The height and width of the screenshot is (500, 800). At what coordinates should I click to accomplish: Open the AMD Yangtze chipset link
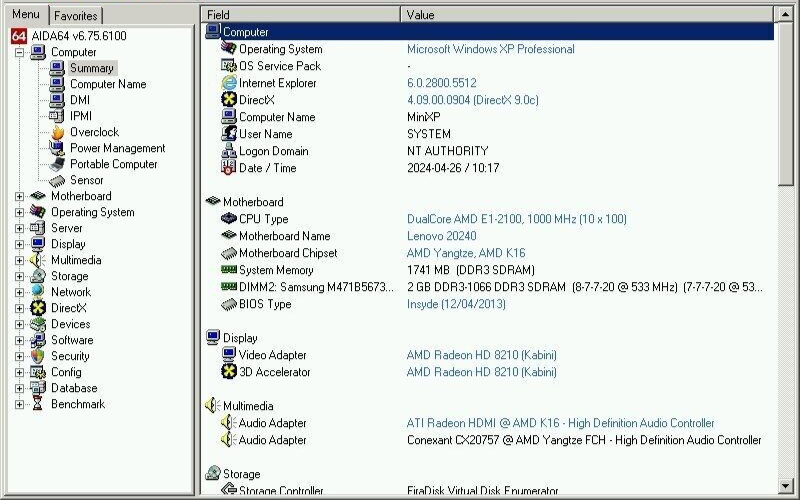pos(466,253)
